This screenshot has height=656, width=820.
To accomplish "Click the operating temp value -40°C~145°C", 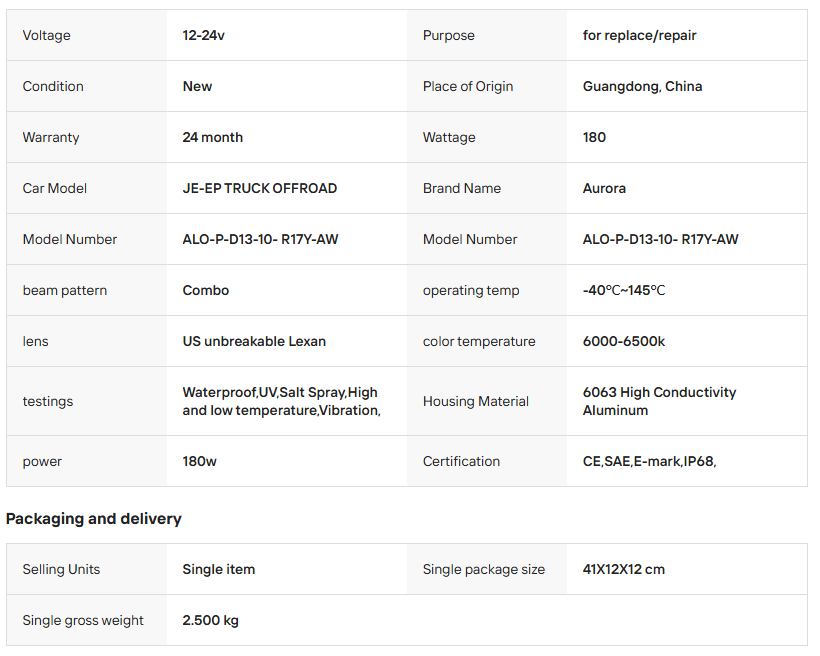I will [624, 290].
